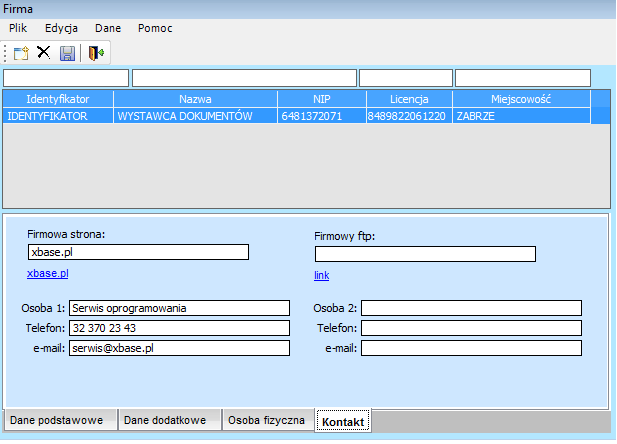This screenshot has width=617, height=444.
Task: Open the Edycja menu
Action: tap(61, 28)
